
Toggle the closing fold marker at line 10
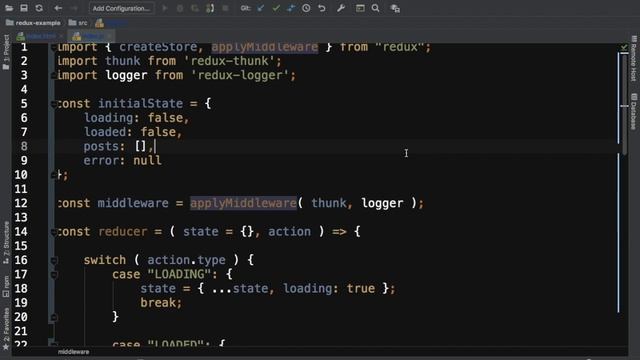pyautogui.click(x=53, y=175)
